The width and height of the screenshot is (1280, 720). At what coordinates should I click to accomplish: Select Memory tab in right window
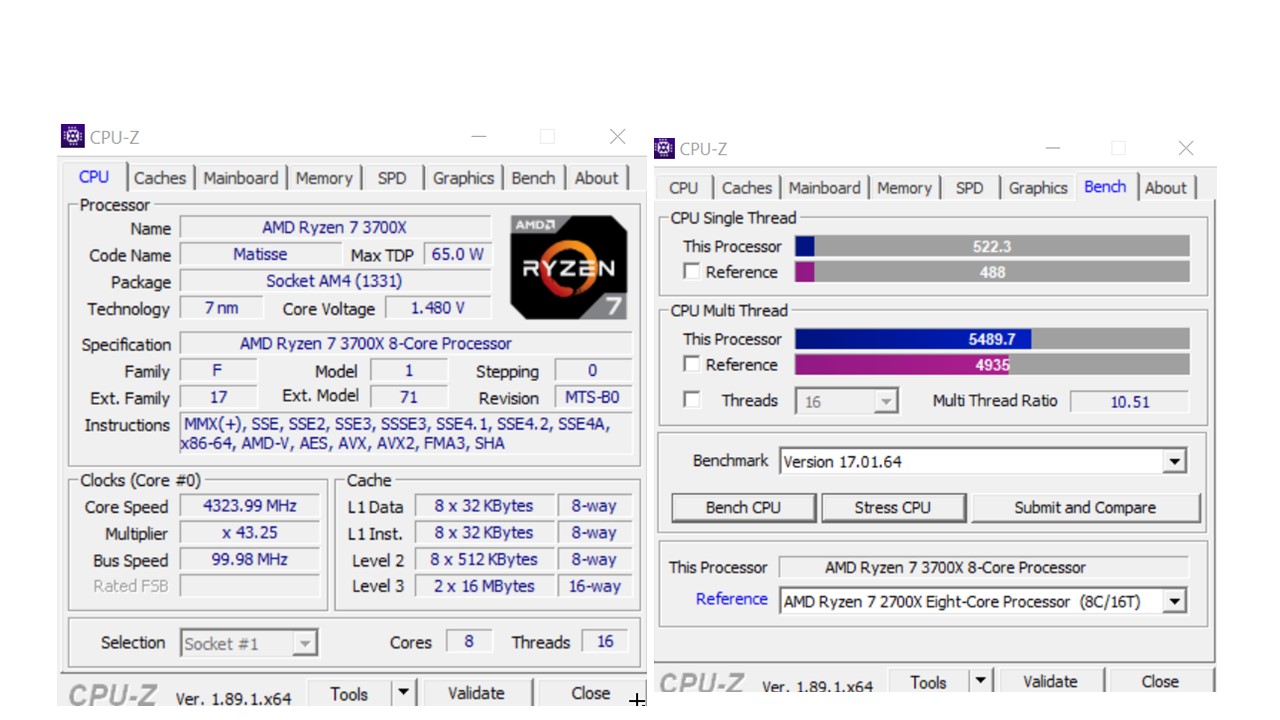tap(905, 188)
